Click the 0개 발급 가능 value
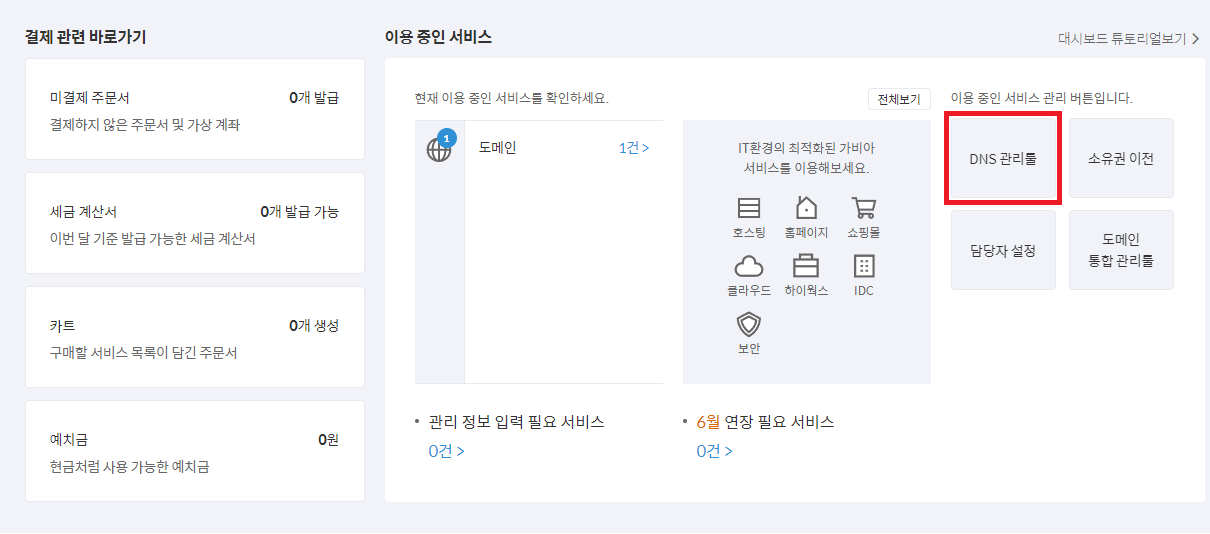 pos(299,212)
